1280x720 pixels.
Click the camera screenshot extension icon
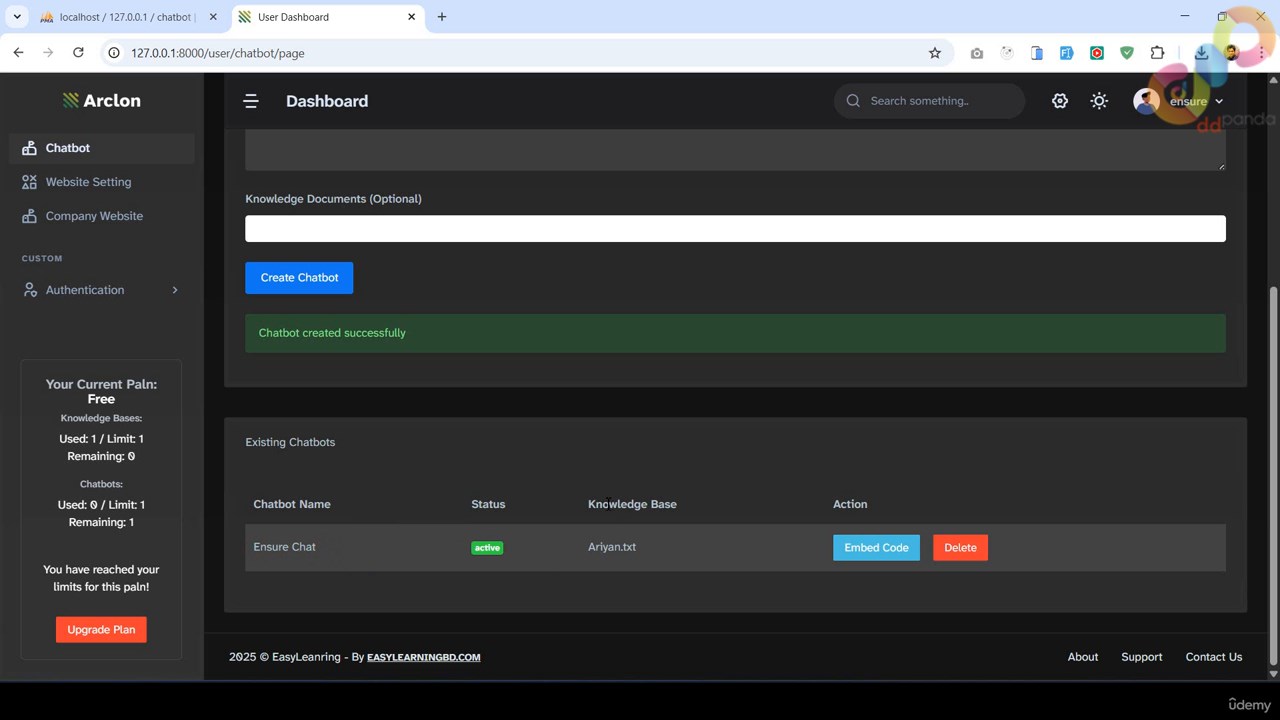[x=977, y=53]
